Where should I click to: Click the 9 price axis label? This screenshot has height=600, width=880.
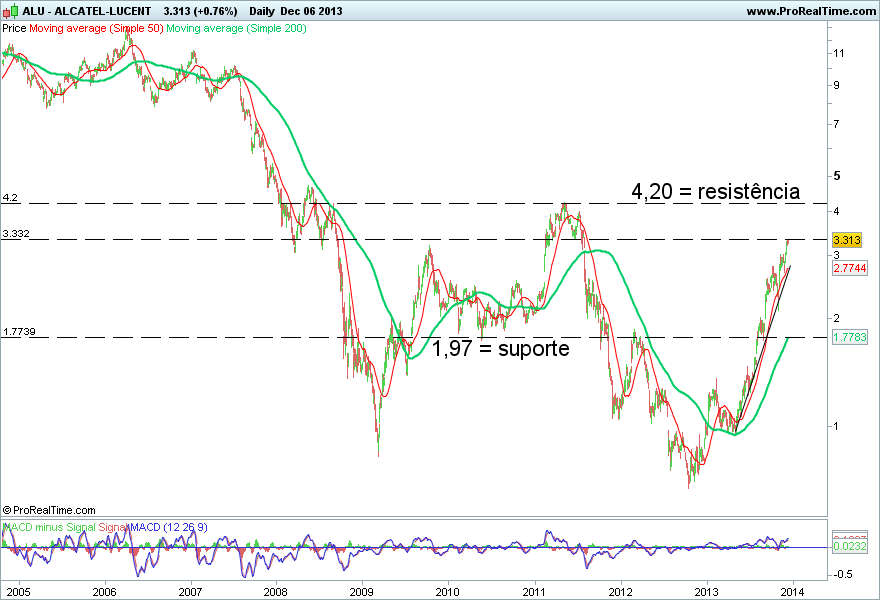click(x=837, y=85)
